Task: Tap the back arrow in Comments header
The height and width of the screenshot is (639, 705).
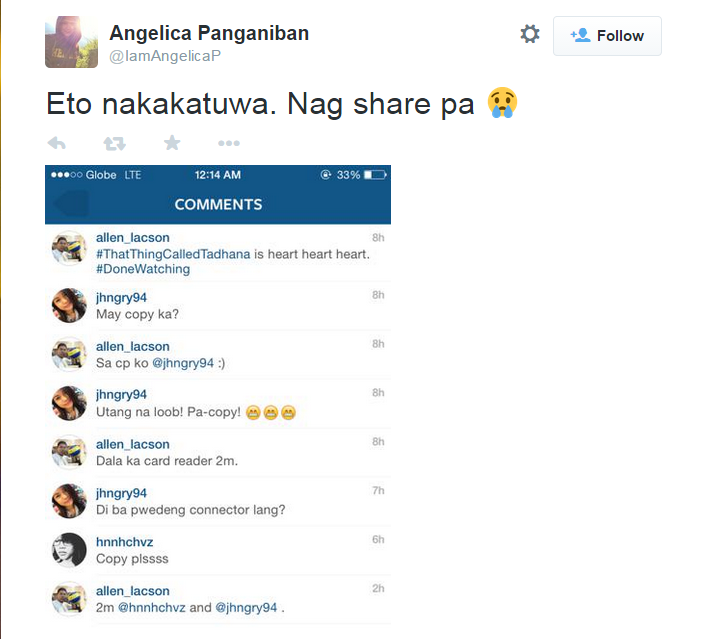Action: [x=71, y=204]
